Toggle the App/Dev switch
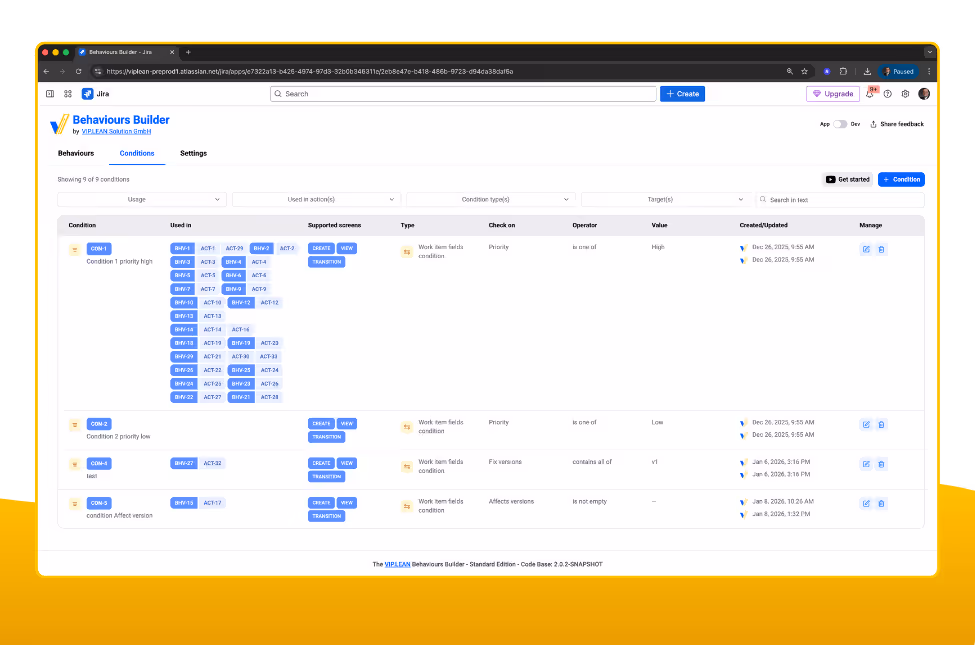This screenshot has height=645, width=975. 840,124
